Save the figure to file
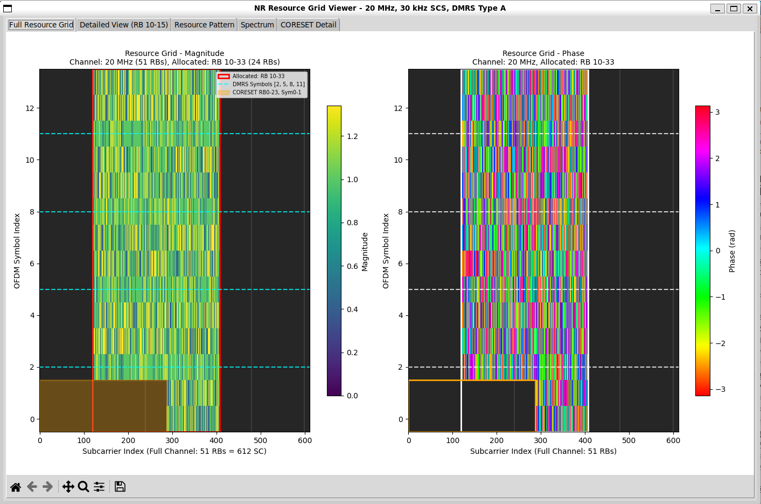 coord(120,487)
